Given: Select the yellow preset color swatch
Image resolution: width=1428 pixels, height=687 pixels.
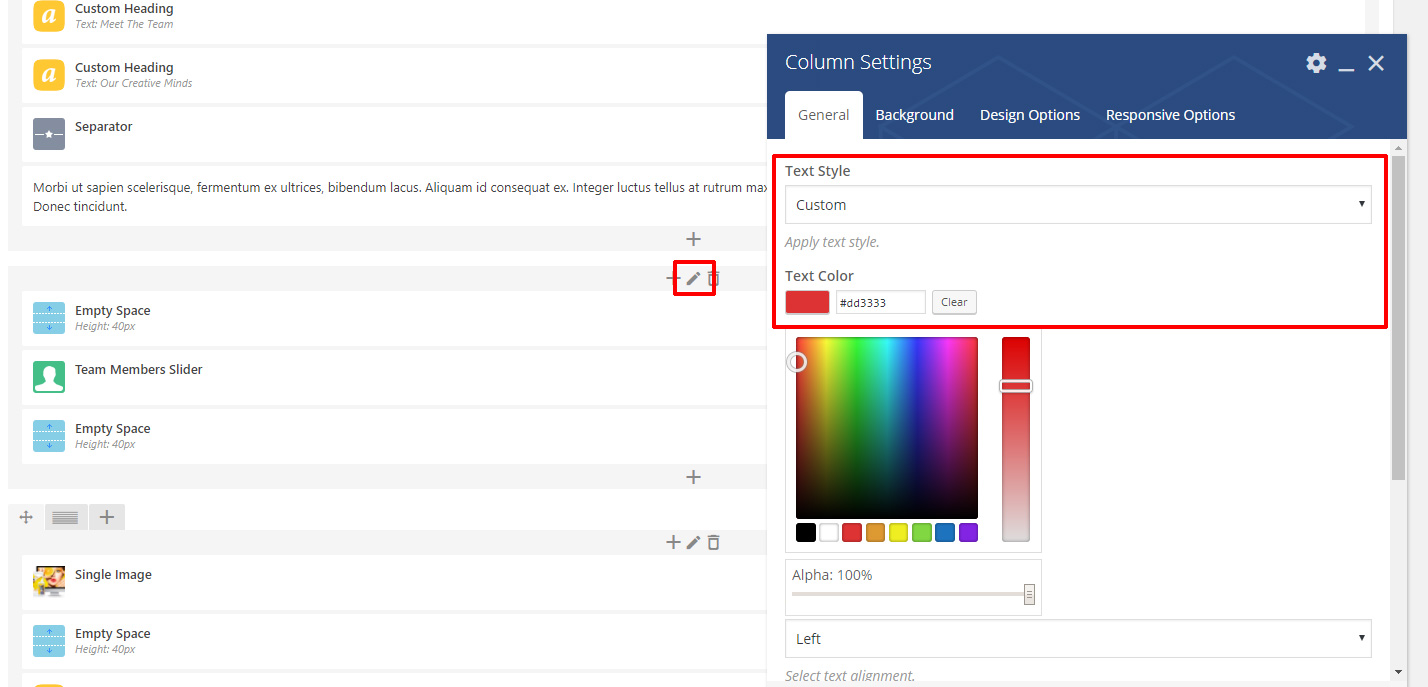Looking at the screenshot, I should tap(898, 532).
